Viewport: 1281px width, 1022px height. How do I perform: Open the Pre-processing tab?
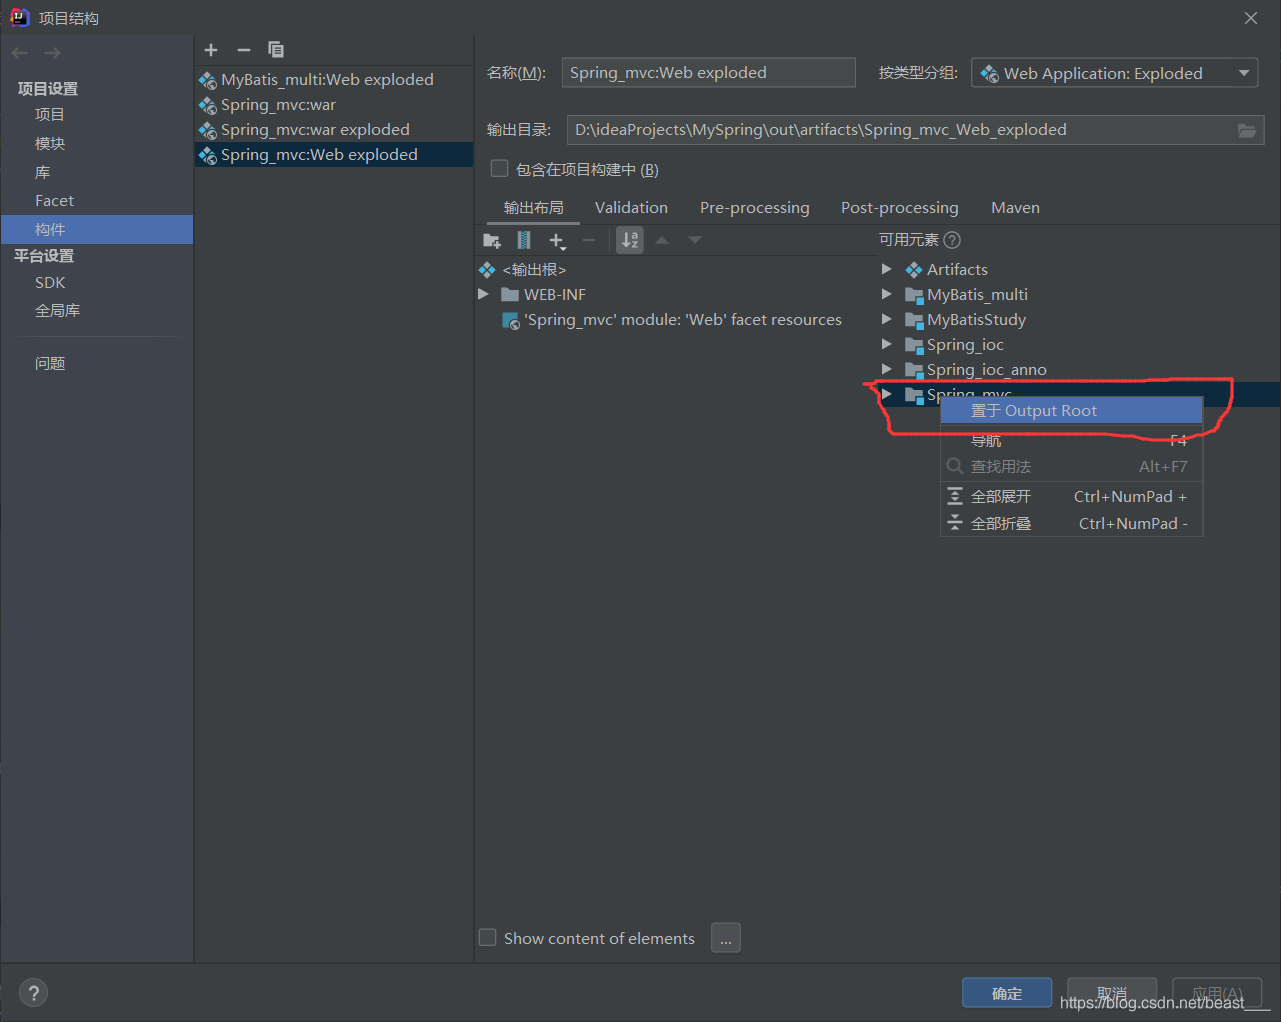point(755,208)
